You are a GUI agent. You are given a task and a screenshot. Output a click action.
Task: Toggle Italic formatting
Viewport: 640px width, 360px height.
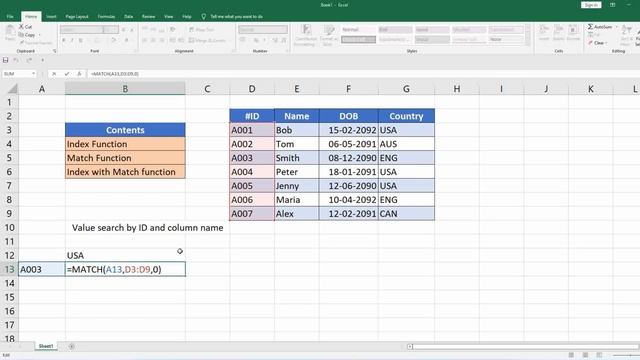point(72,40)
